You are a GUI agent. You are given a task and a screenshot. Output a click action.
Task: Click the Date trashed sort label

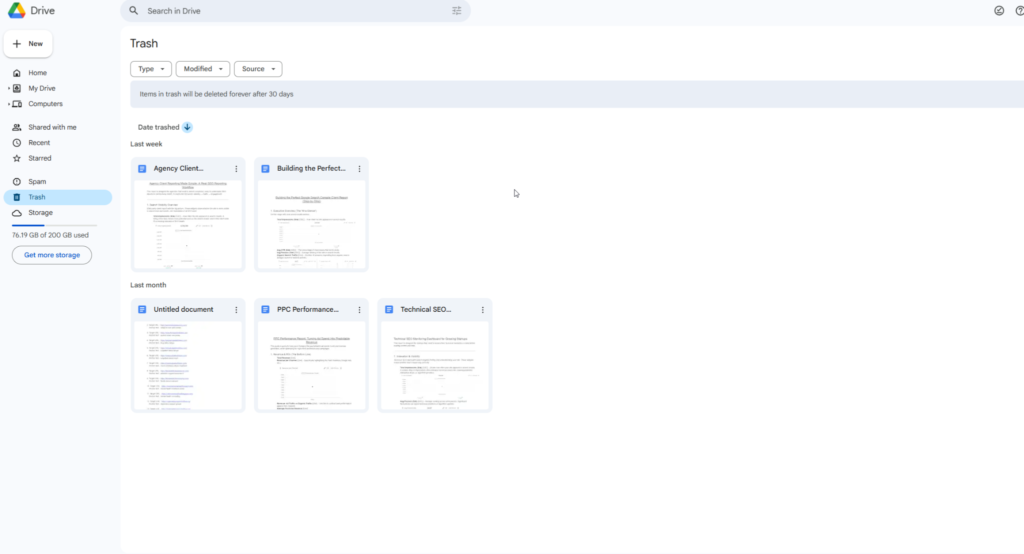click(158, 127)
